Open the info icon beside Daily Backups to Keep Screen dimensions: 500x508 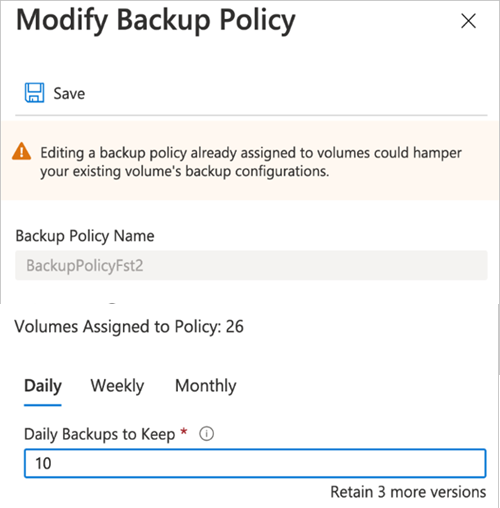[206, 434]
